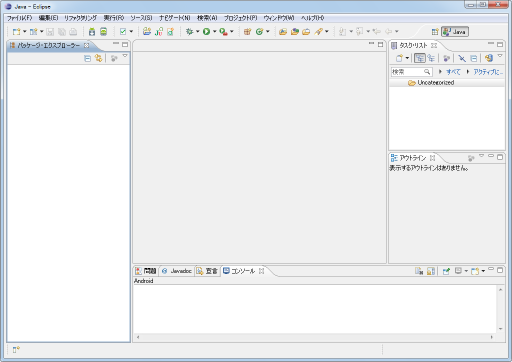512x362 pixels.
Task: Click Collapse All in Package Explorer
Action: pyautogui.click(x=87, y=59)
